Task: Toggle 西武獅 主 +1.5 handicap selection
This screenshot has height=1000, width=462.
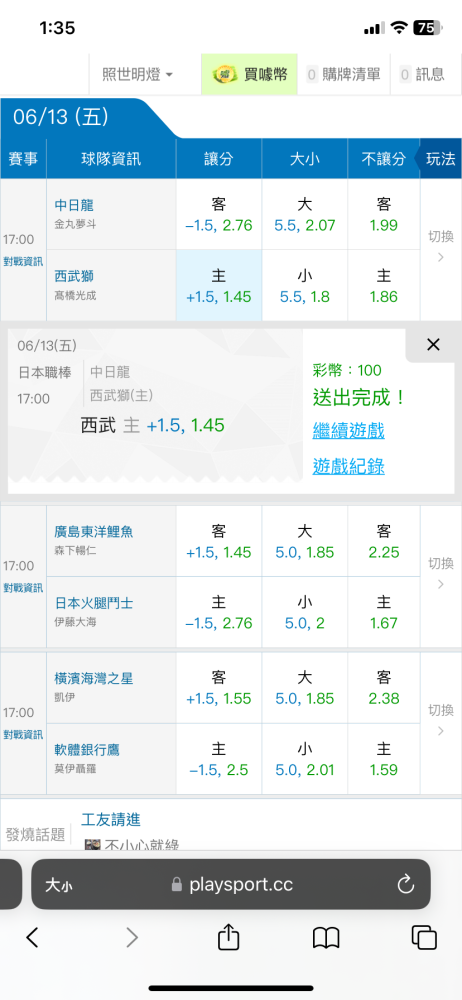Action: coord(219,285)
